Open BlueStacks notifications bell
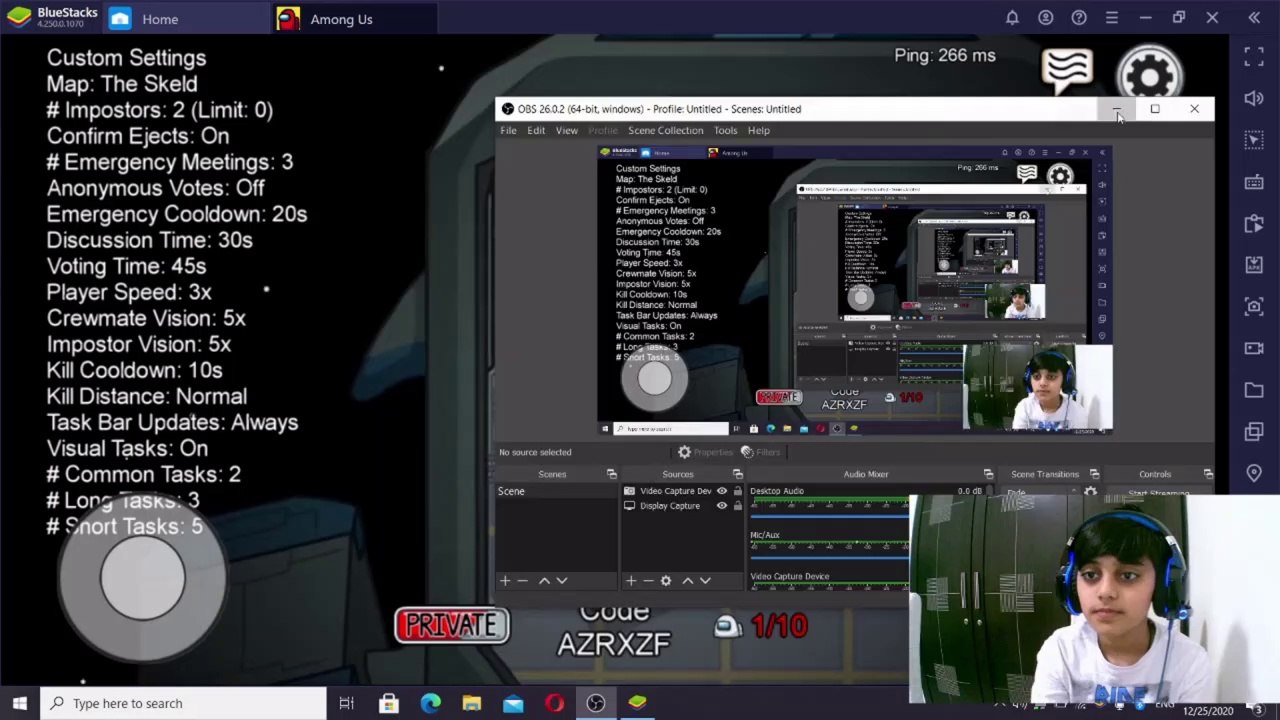This screenshot has width=1280, height=720. coord(1012,18)
